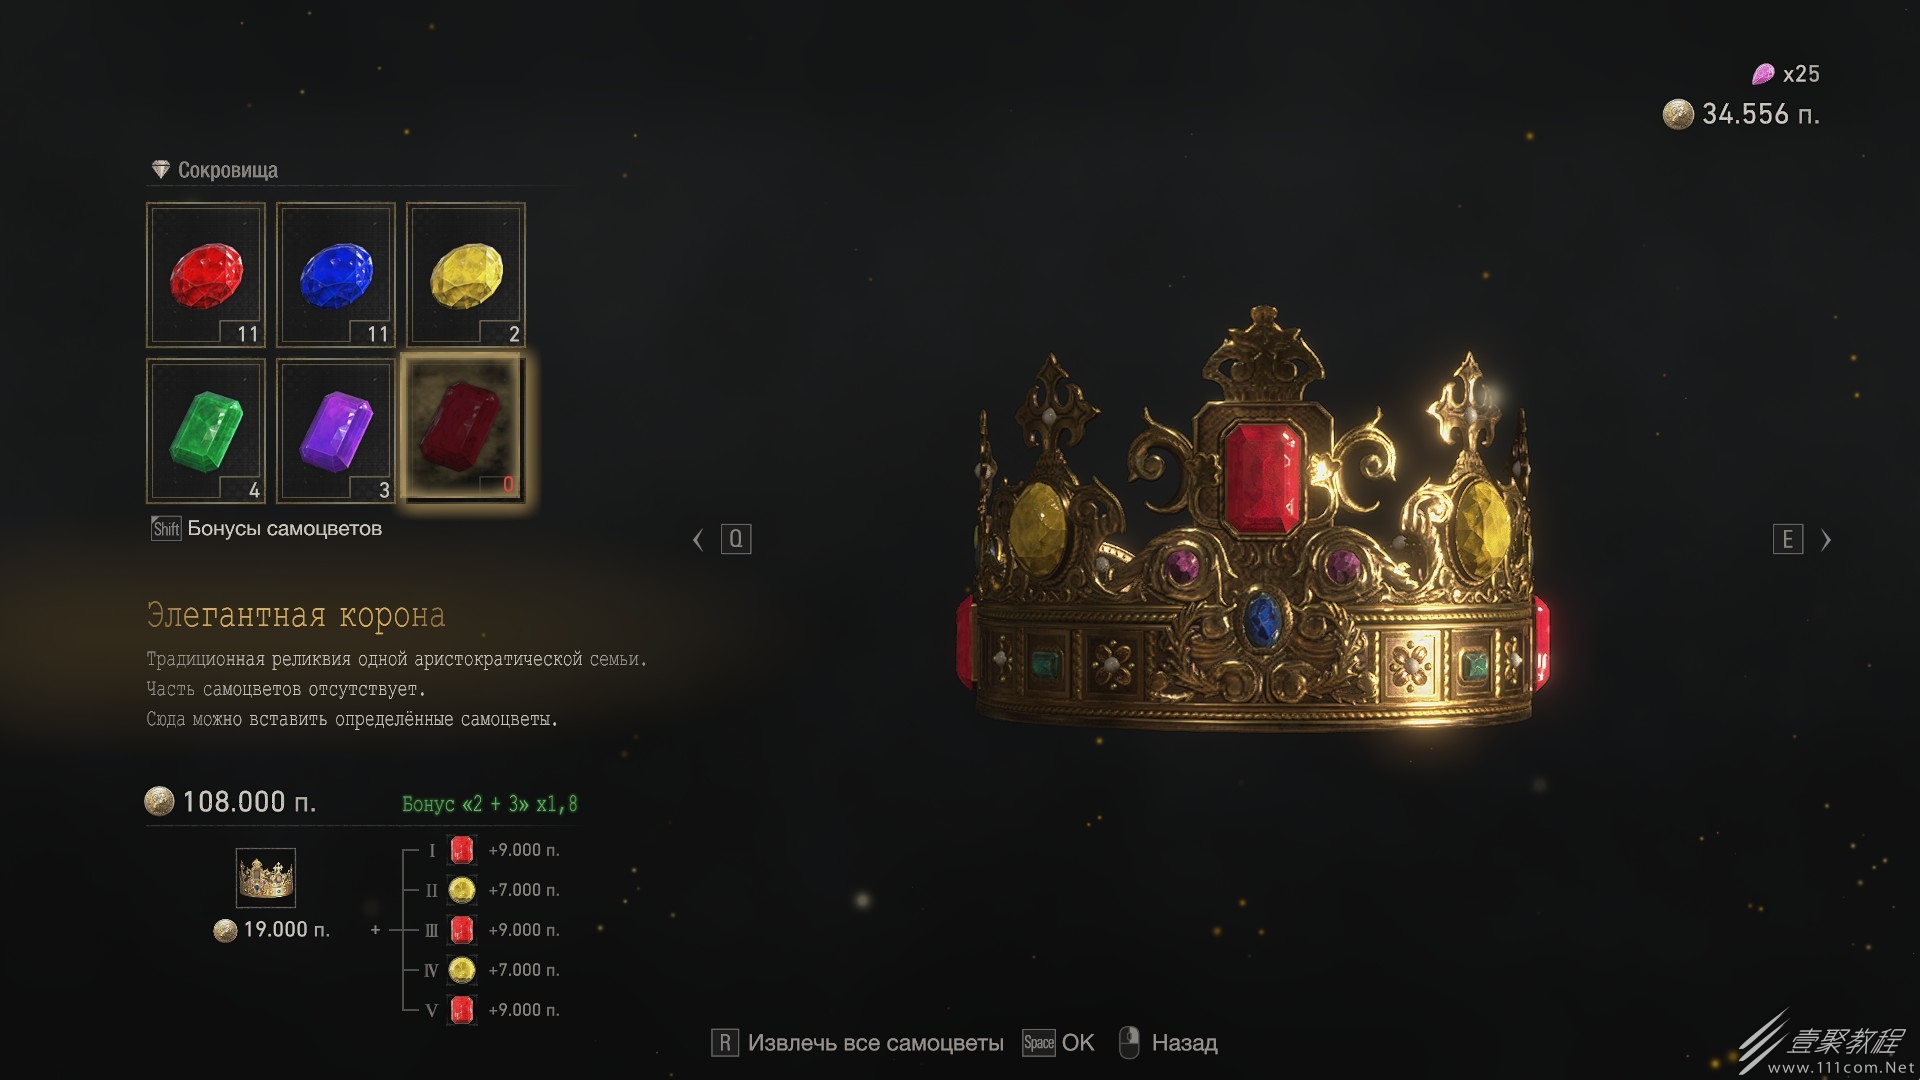Image resolution: width=1920 pixels, height=1080 pixels.
Task: Click the E key prompt
Action: [1788, 540]
